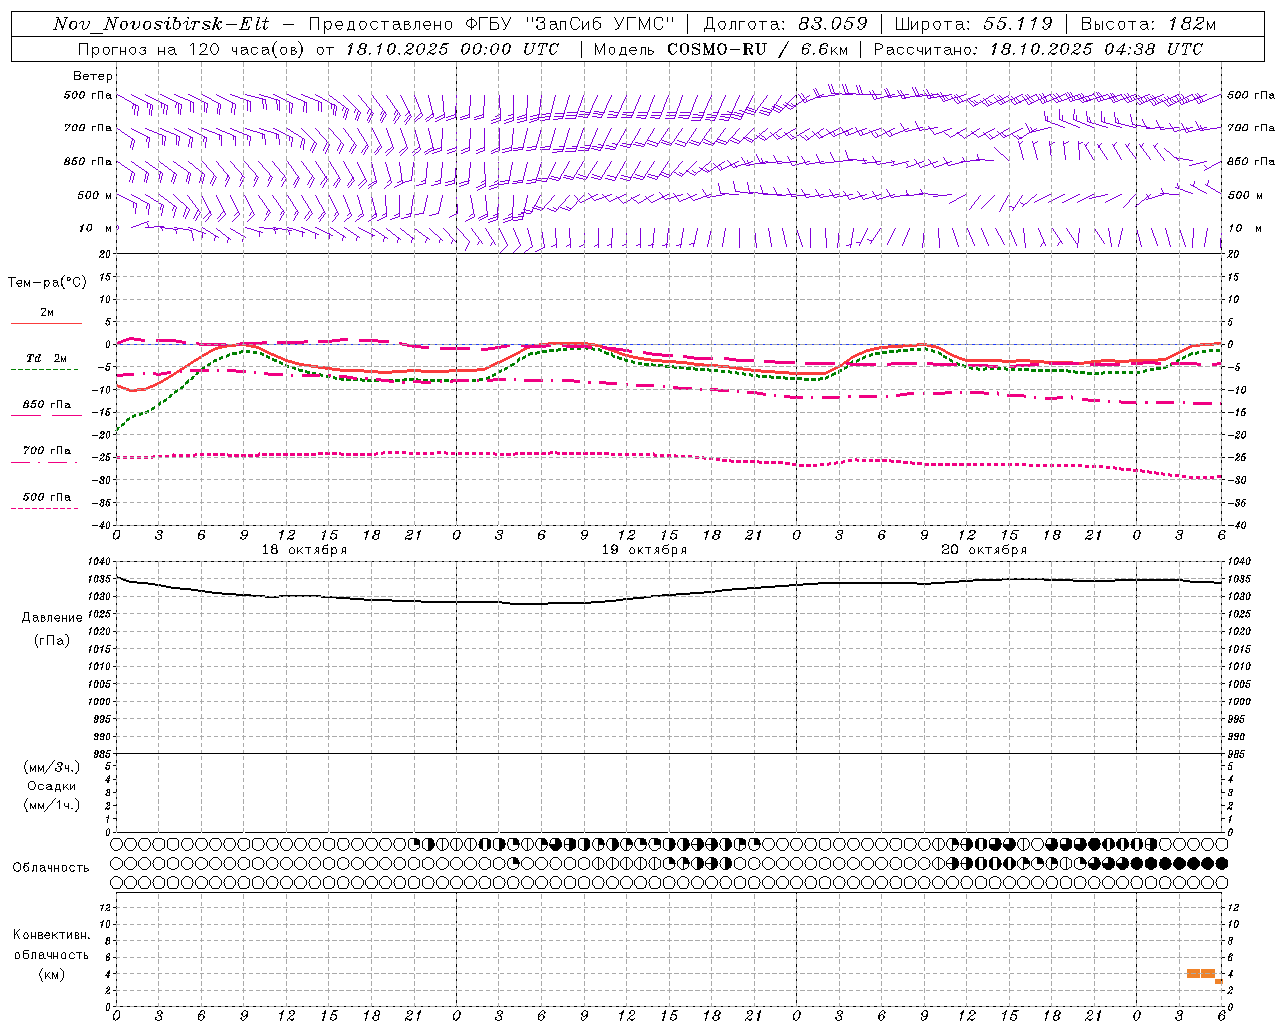
Task: Click the "Давление" pressure panel label
Action: (52, 618)
